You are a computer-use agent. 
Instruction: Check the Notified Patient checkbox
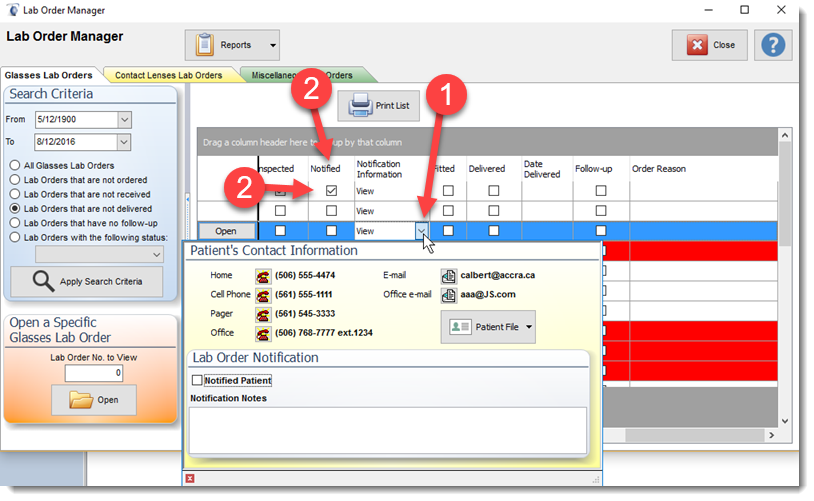tap(197, 380)
